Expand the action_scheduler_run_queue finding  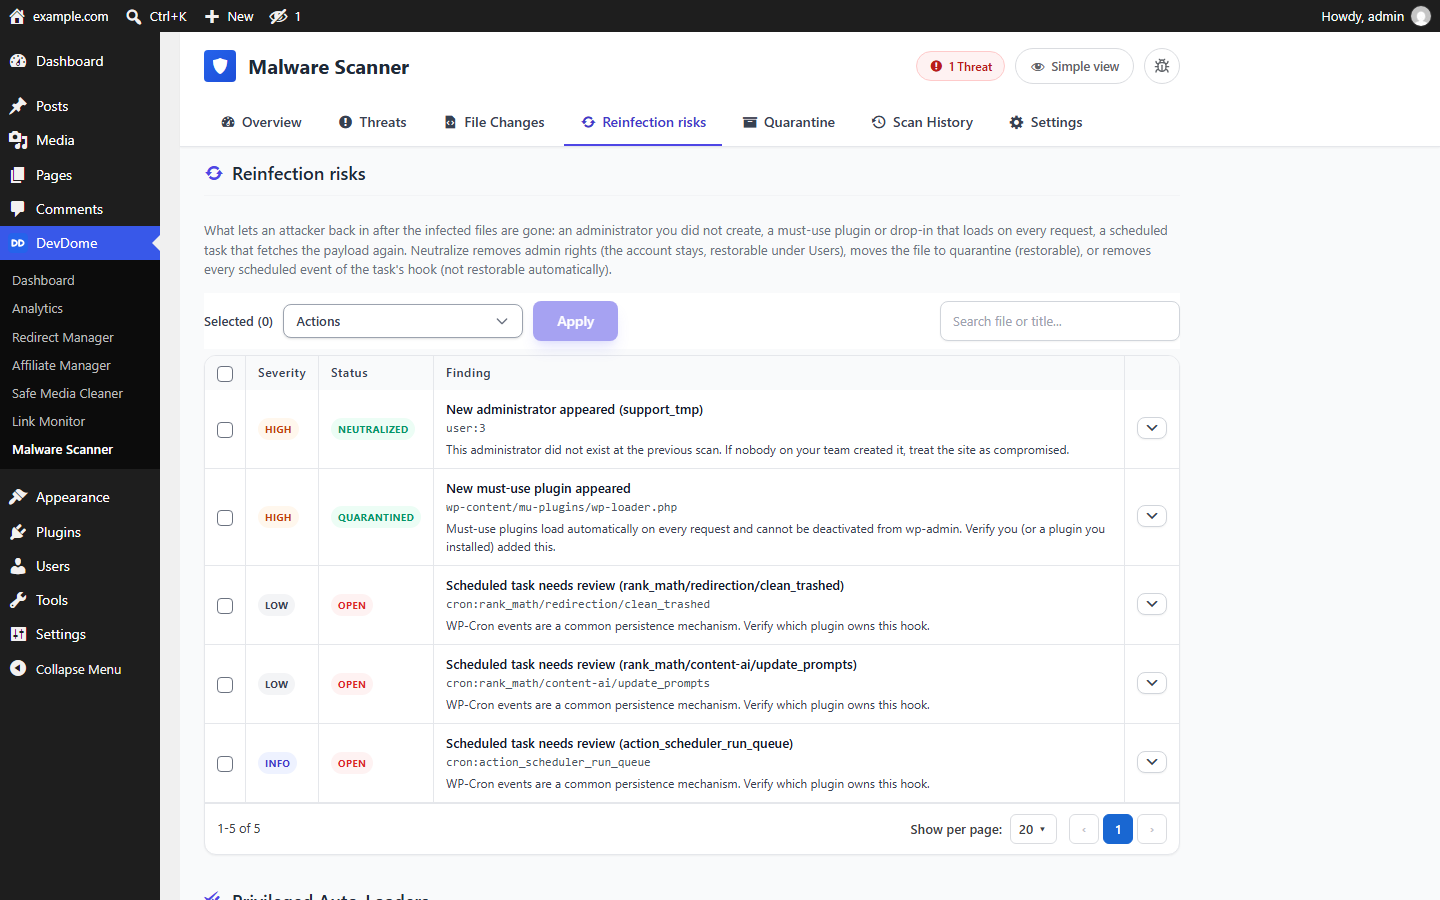pos(1152,762)
